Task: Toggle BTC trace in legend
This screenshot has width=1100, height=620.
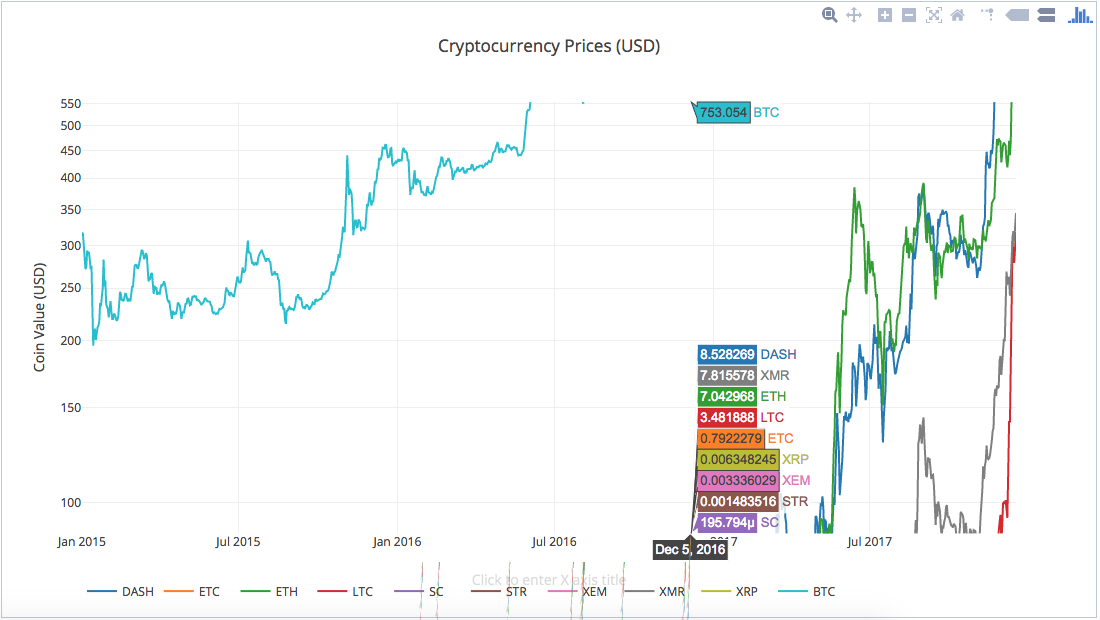Action: [x=807, y=592]
